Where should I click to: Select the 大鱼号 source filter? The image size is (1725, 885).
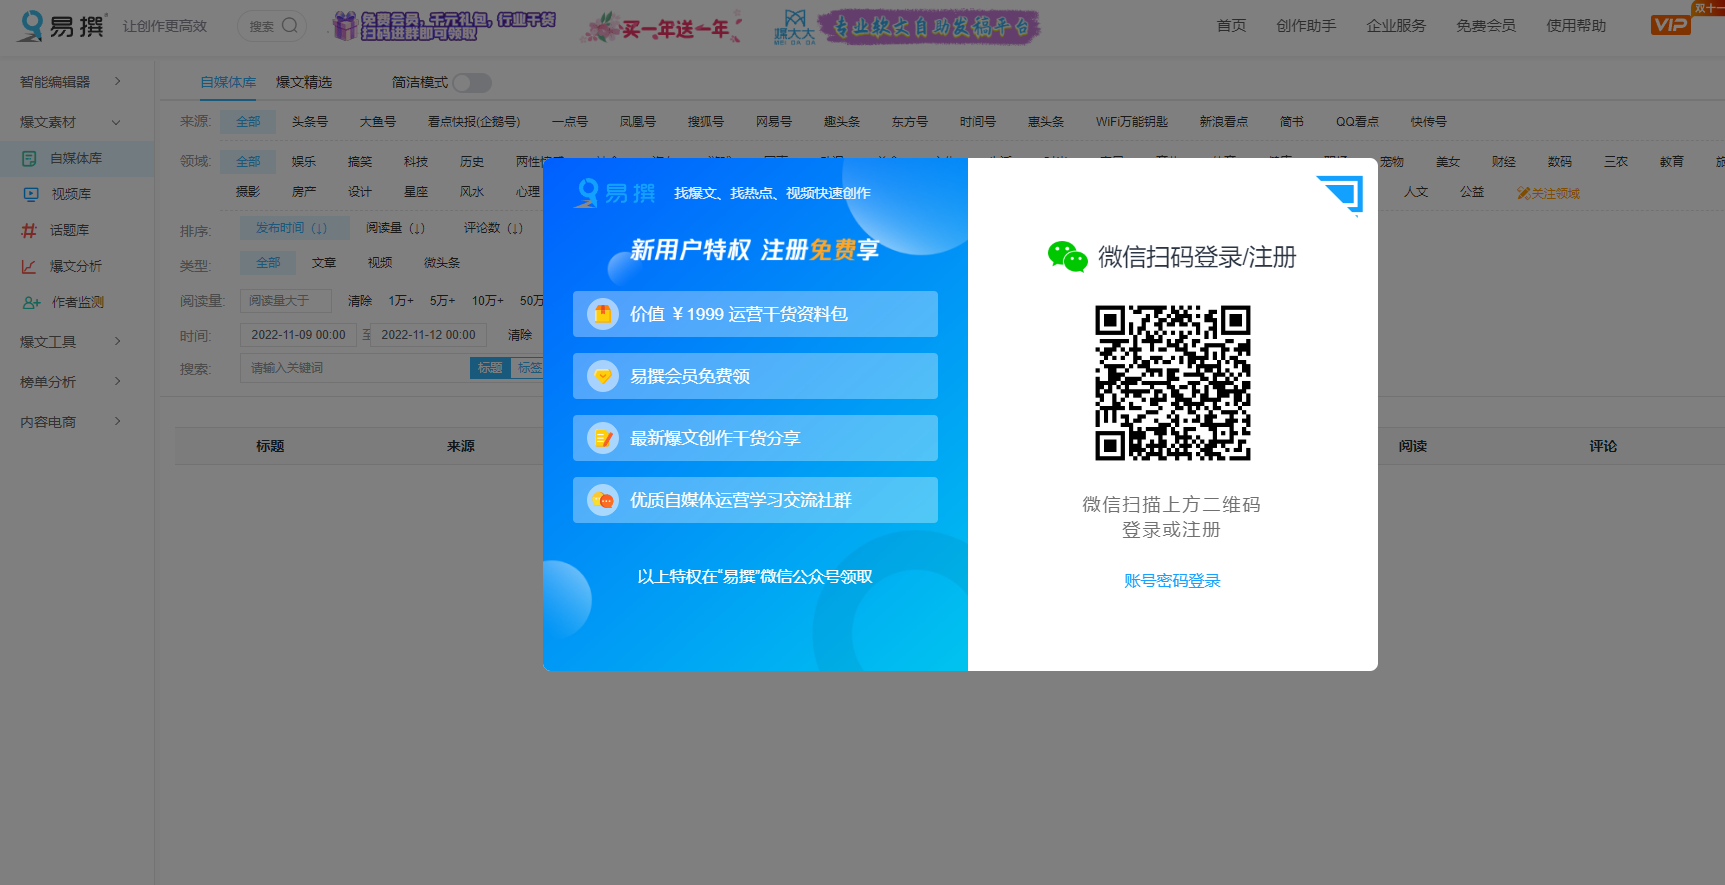pyautogui.click(x=378, y=122)
